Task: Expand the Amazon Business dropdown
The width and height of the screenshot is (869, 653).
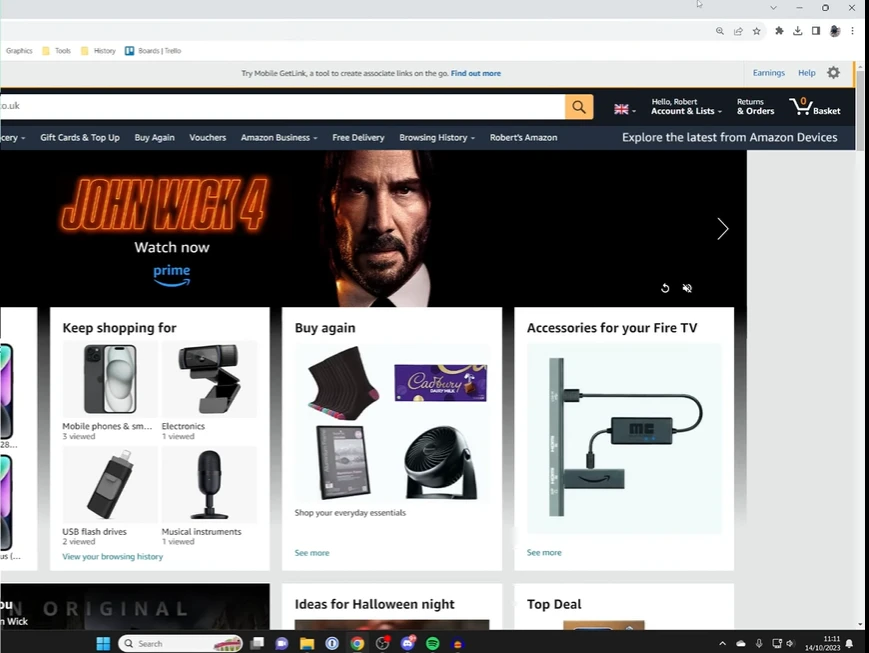Action: pyautogui.click(x=279, y=137)
